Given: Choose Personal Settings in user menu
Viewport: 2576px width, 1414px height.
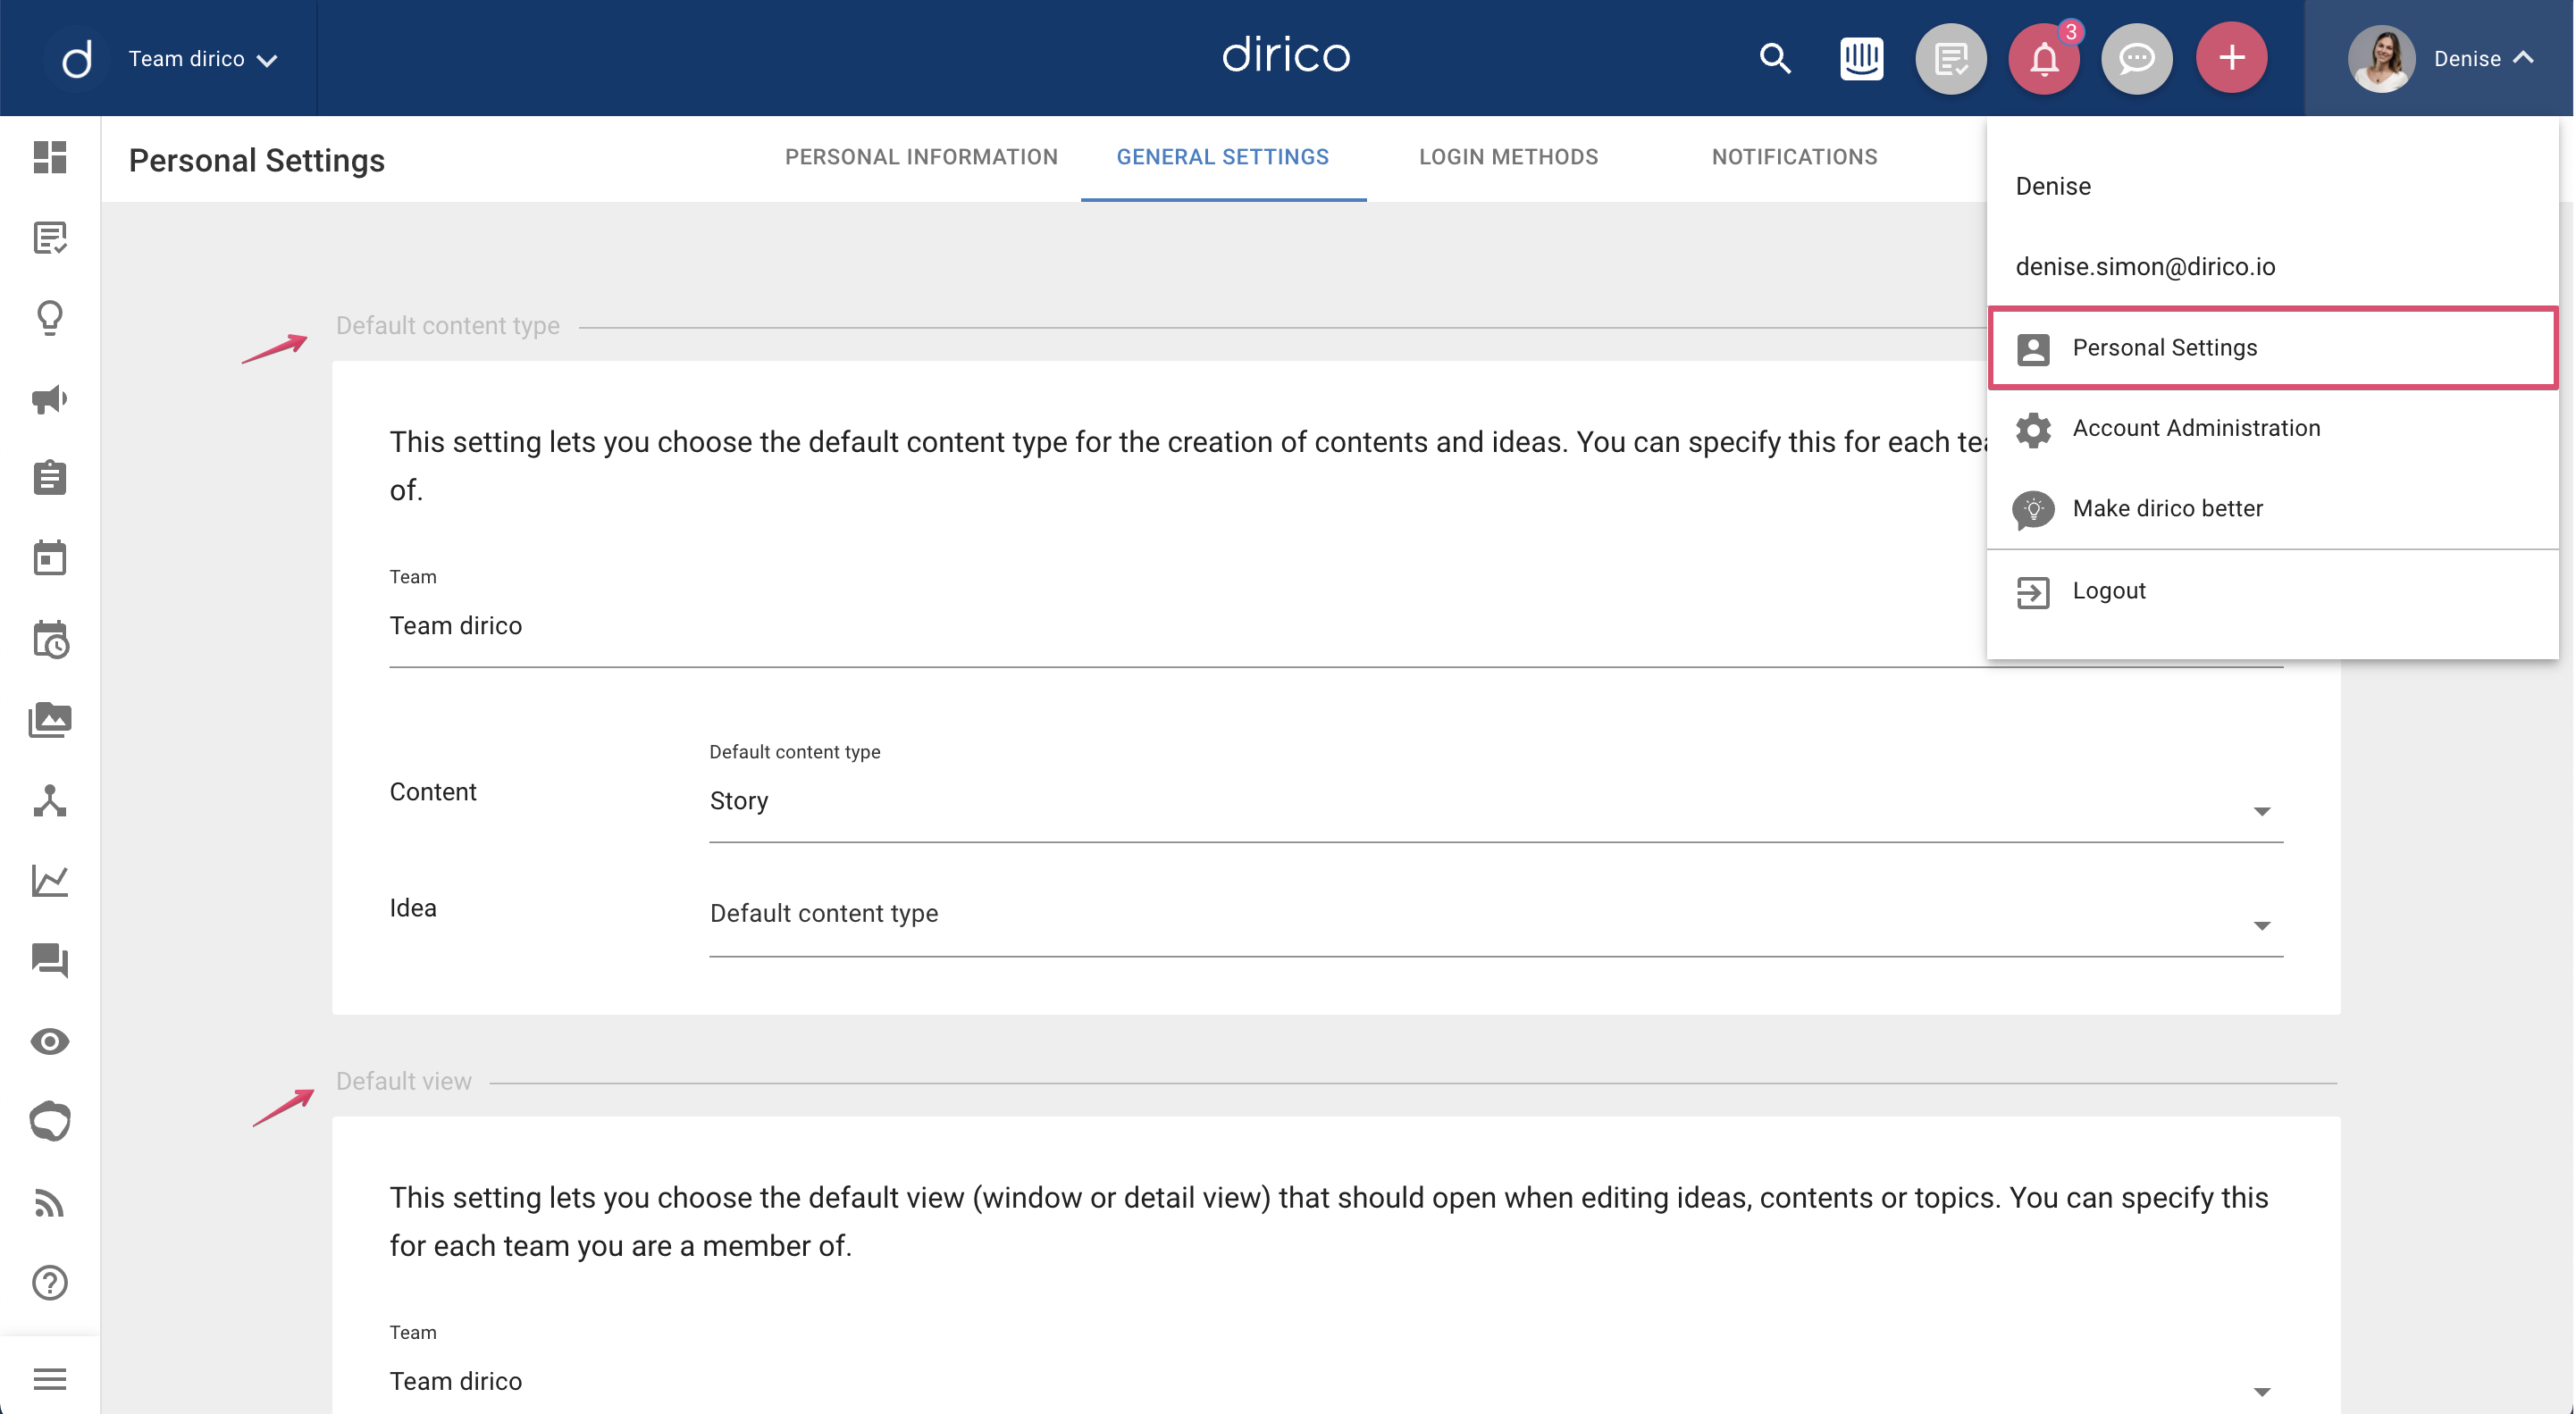Looking at the screenshot, I should tap(2273, 348).
